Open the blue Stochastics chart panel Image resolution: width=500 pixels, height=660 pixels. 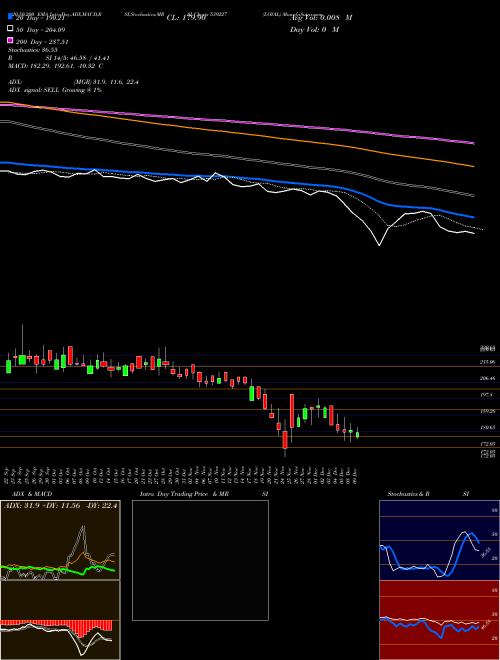439,540
